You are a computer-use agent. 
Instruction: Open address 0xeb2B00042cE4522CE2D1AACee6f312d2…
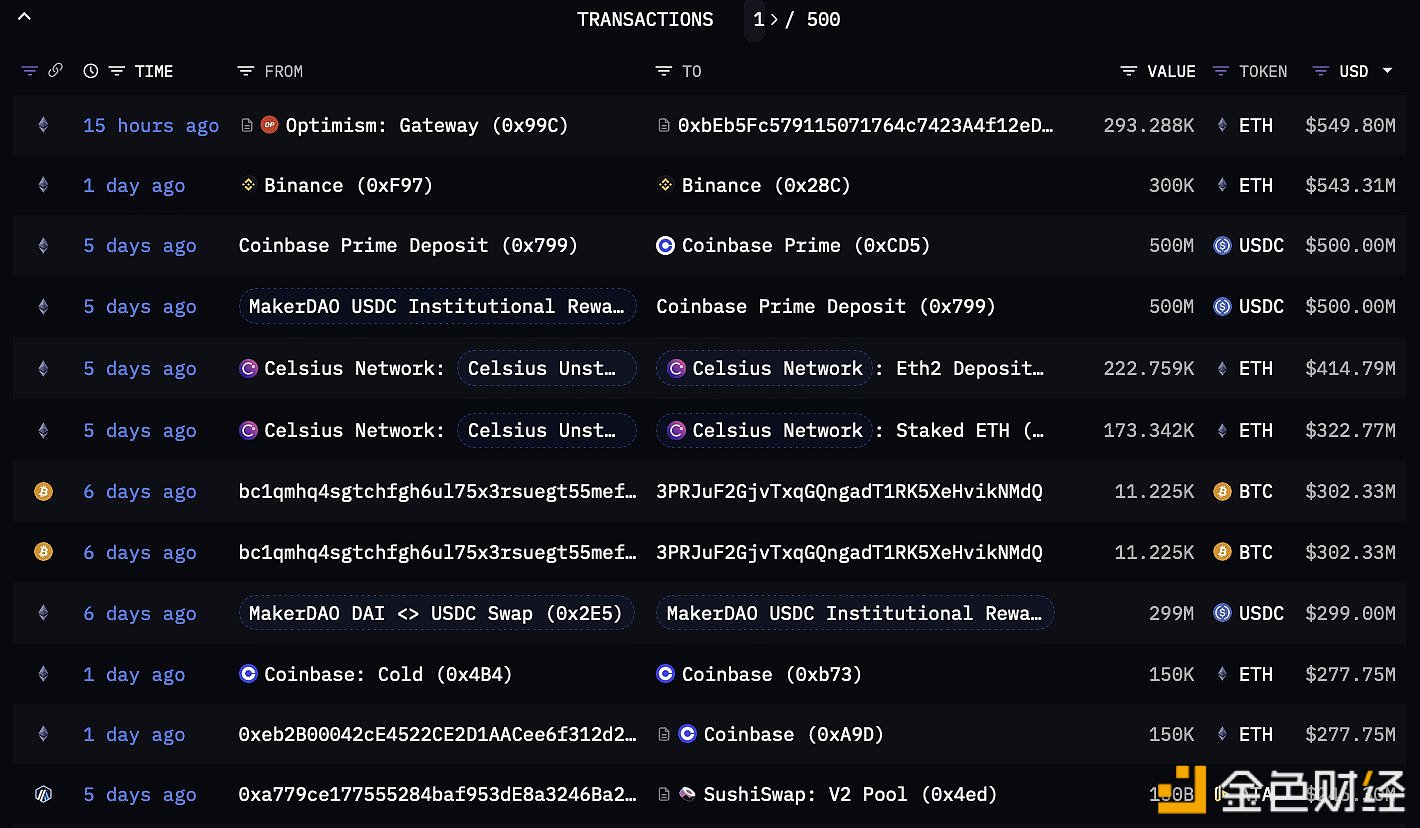pyautogui.click(x=437, y=734)
